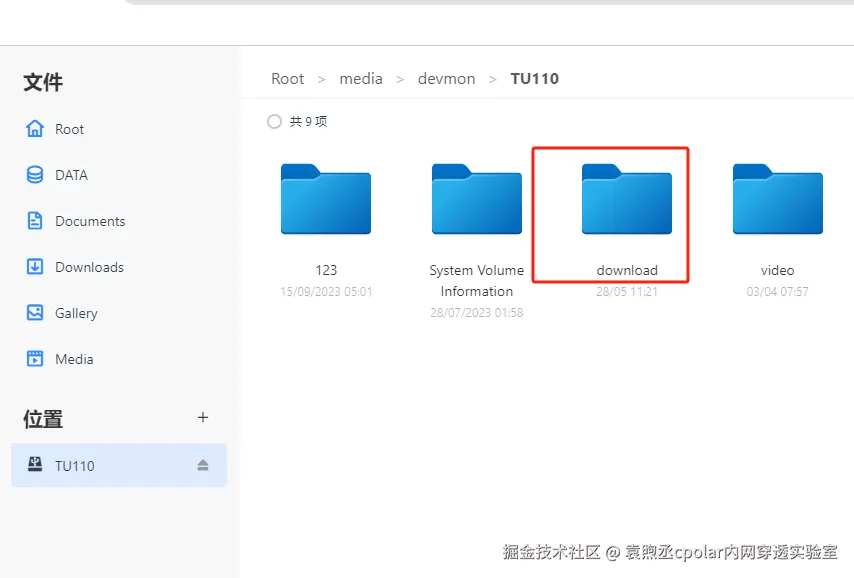Select Downloads label in sidebar
854x578 pixels.
coord(89,267)
